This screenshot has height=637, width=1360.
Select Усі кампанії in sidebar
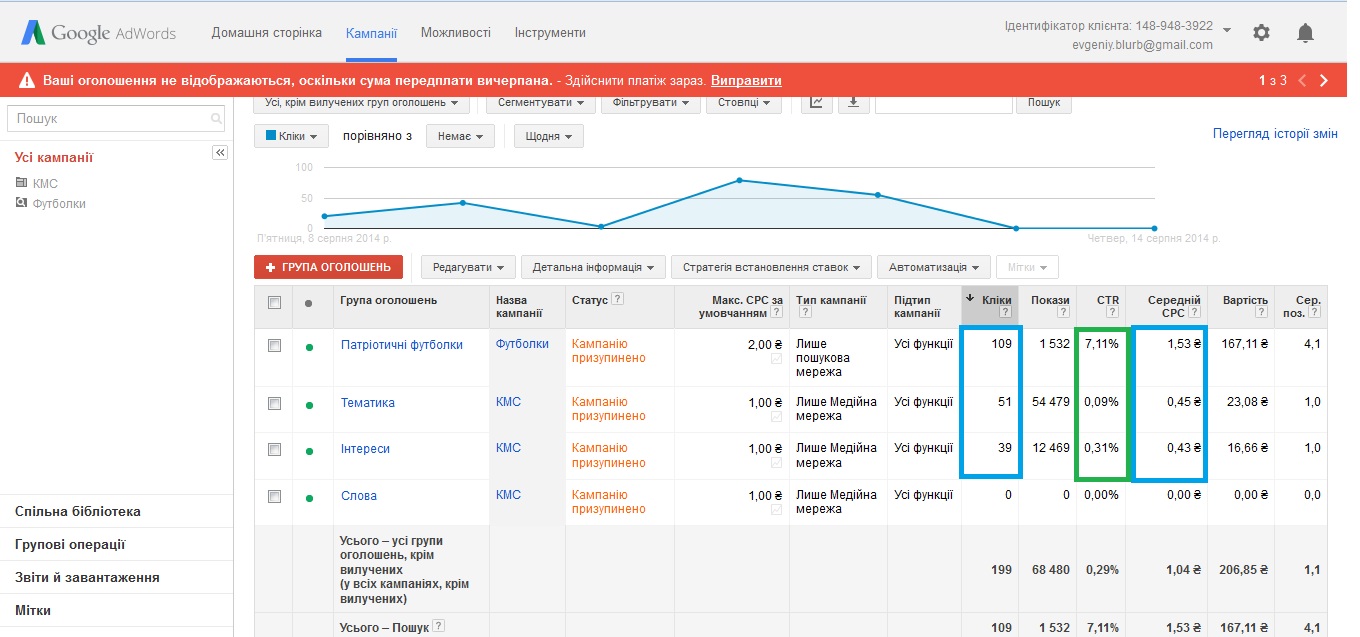54,157
